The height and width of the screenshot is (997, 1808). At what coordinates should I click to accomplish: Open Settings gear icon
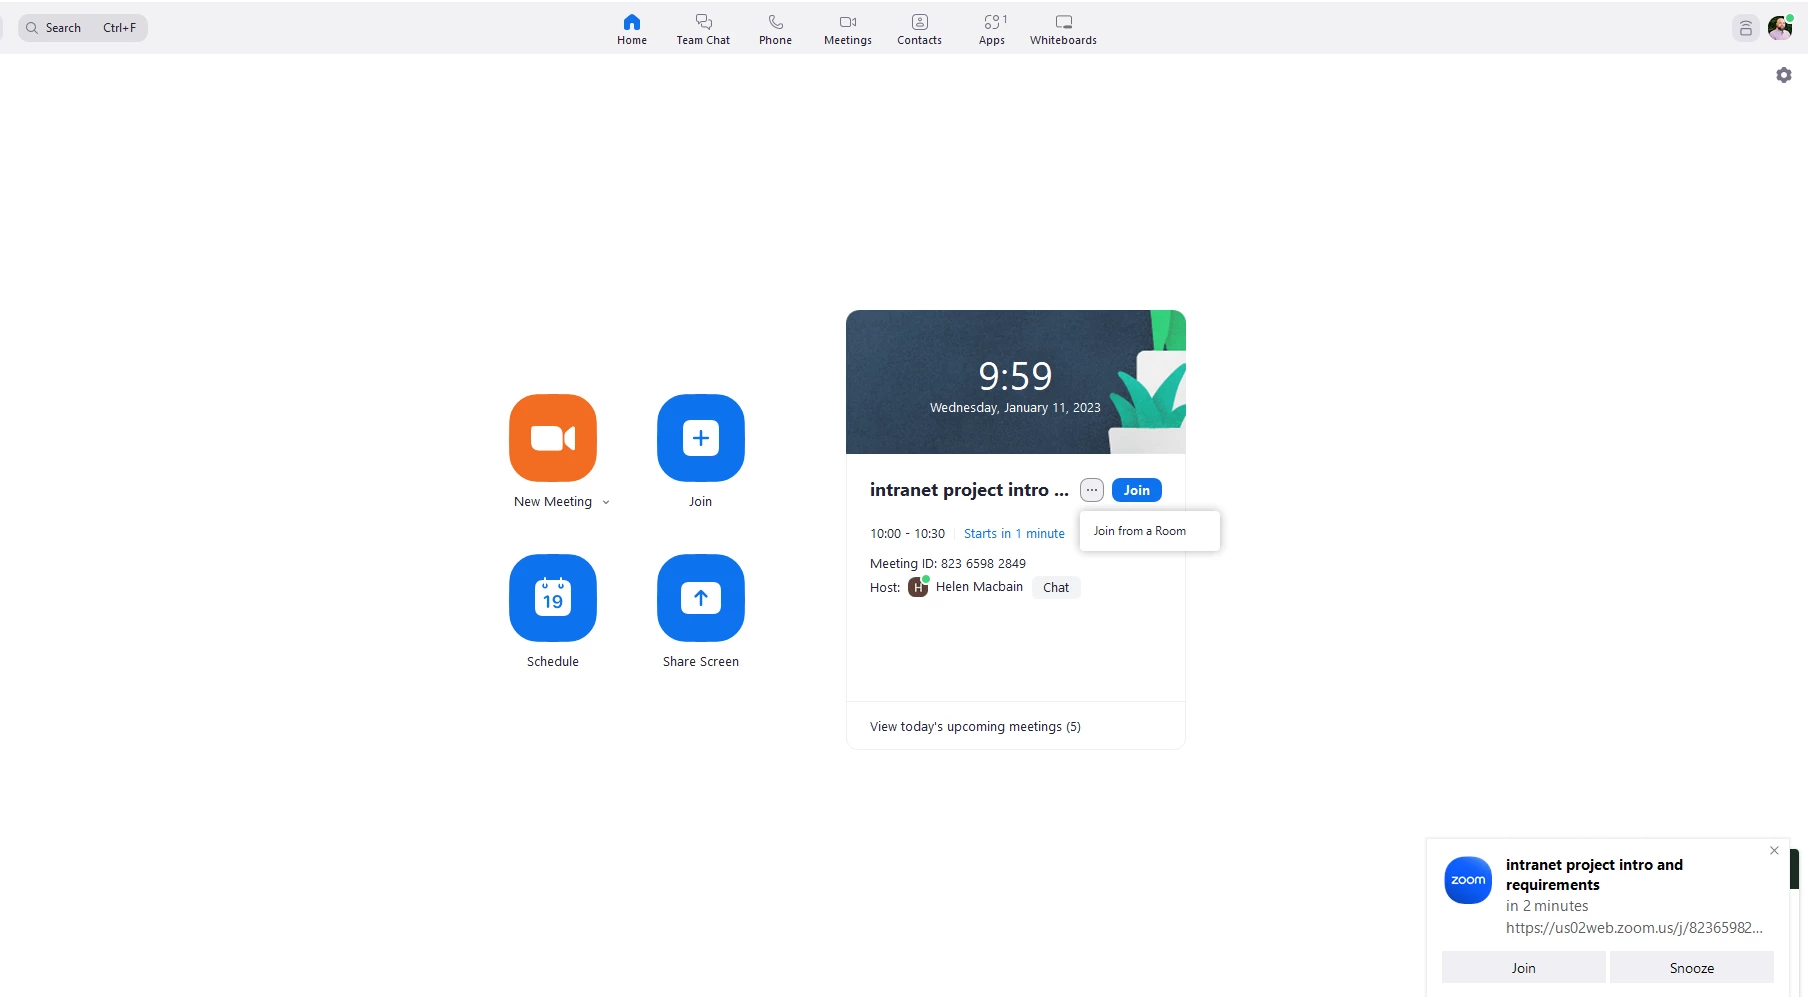click(x=1783, y=75)
